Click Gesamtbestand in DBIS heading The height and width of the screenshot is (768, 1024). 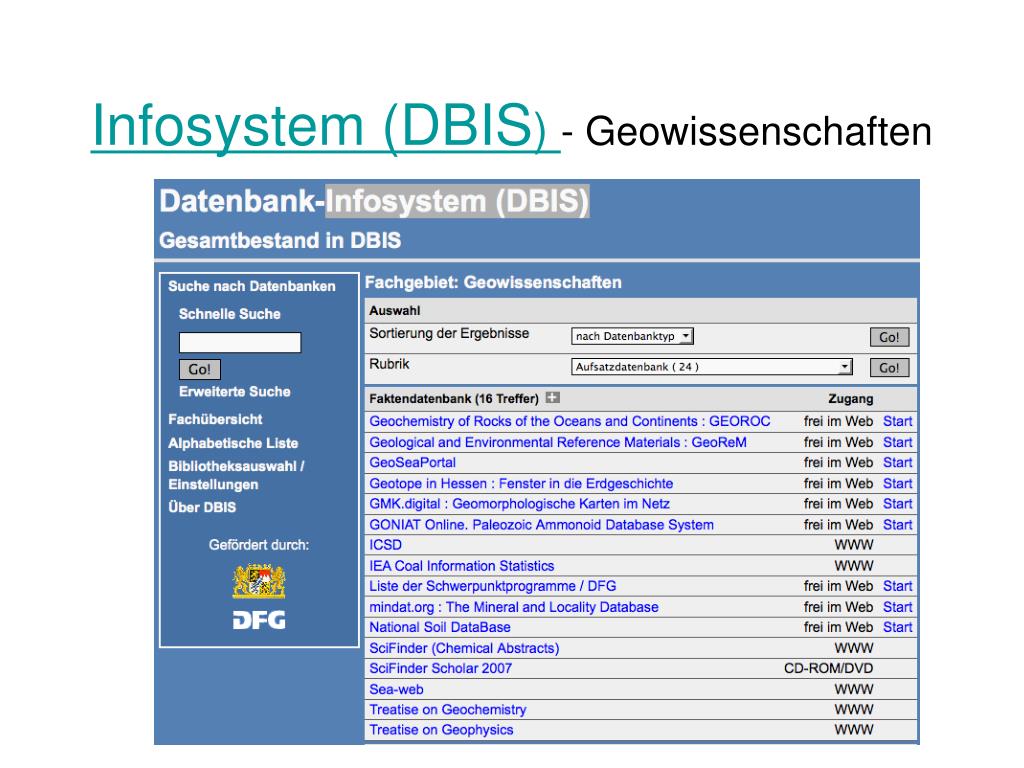coord(280,240)
